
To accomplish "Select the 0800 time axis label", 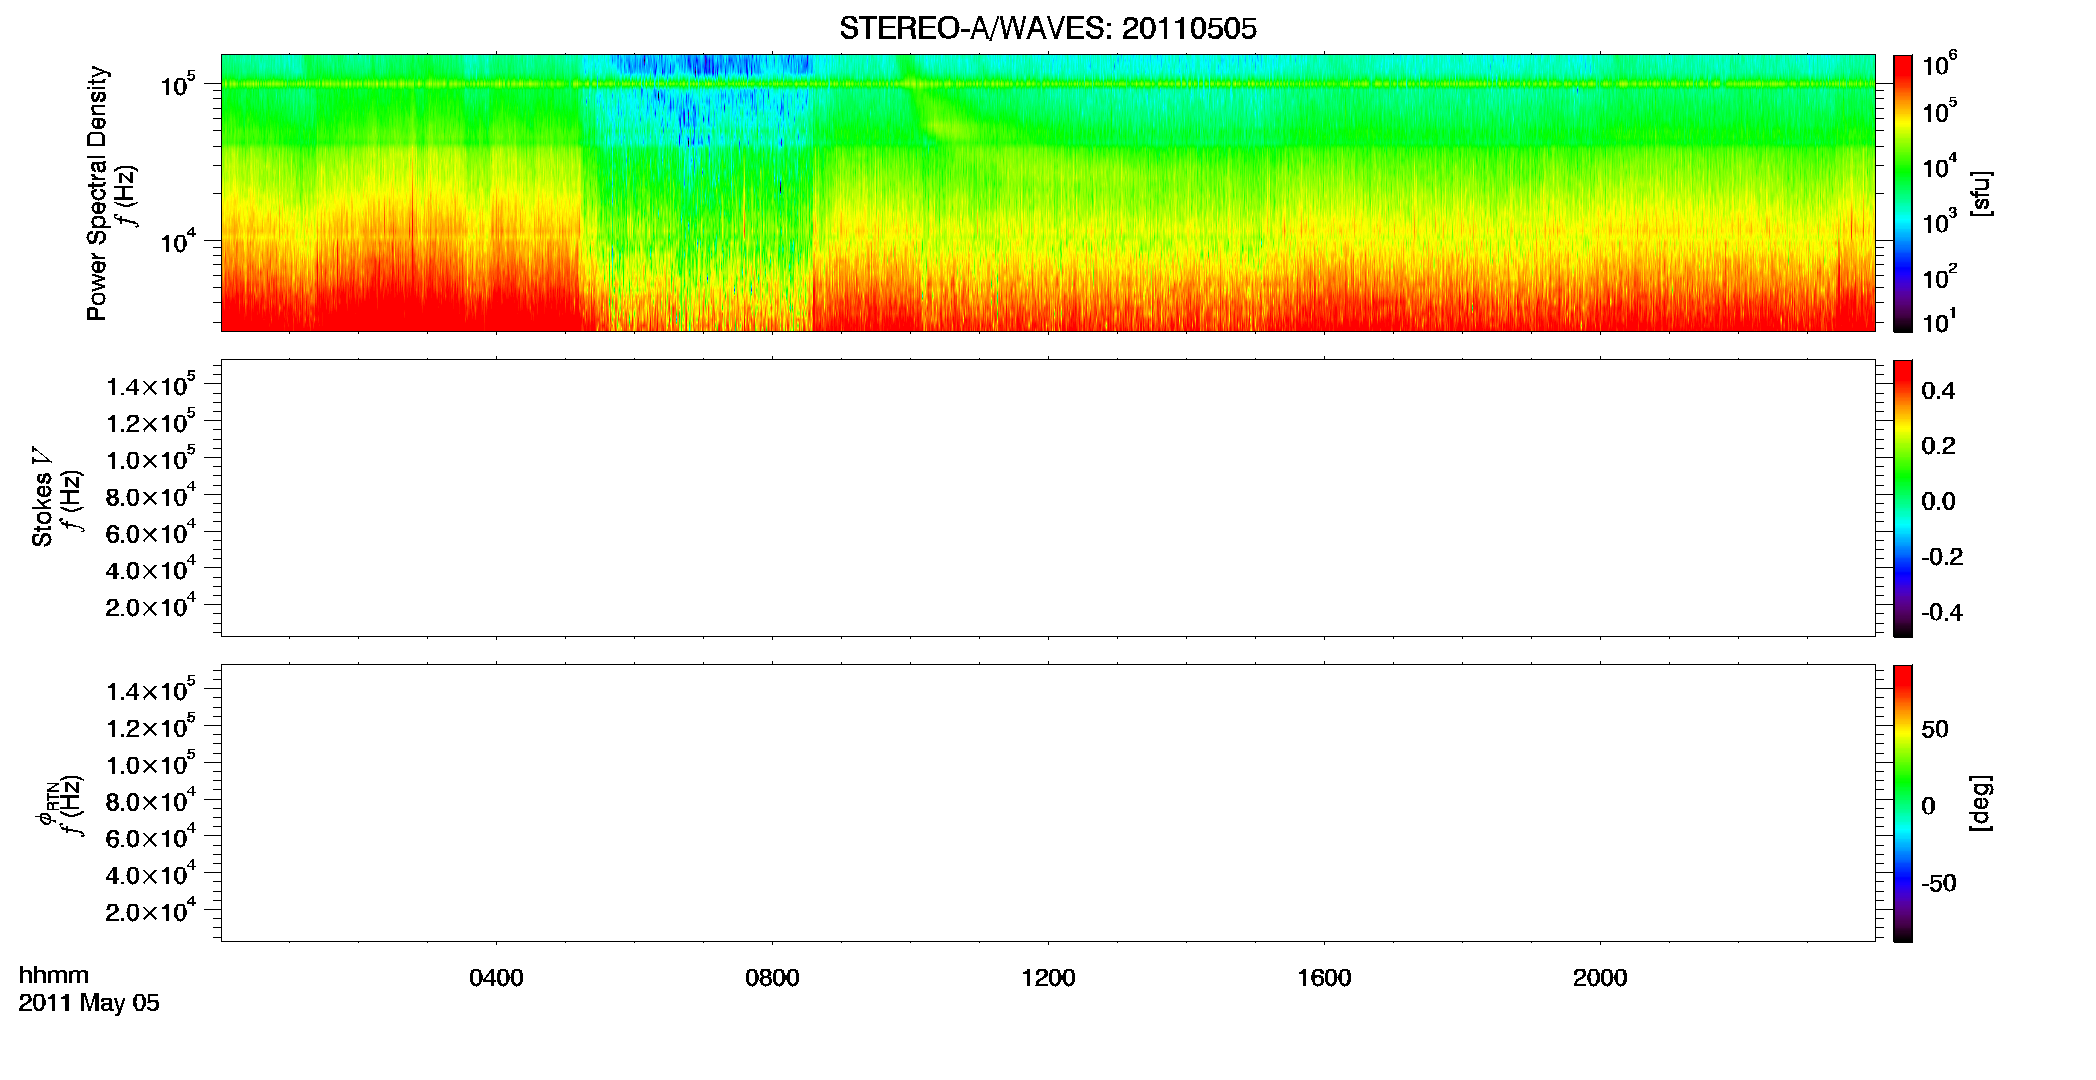I will coord(772,978).
